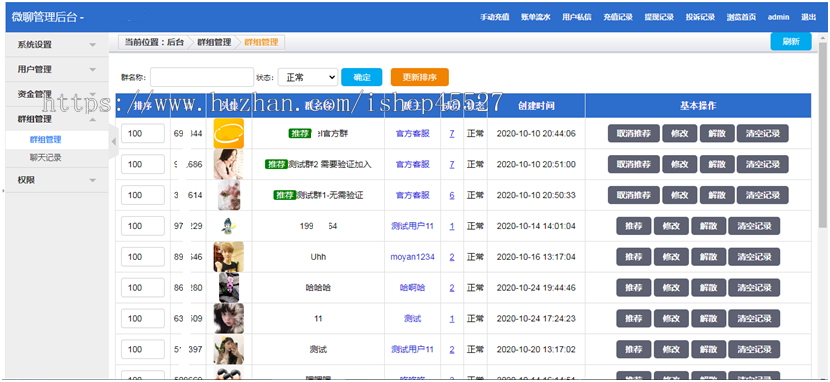Click 清空记录 for 测试群2 row

763,165
